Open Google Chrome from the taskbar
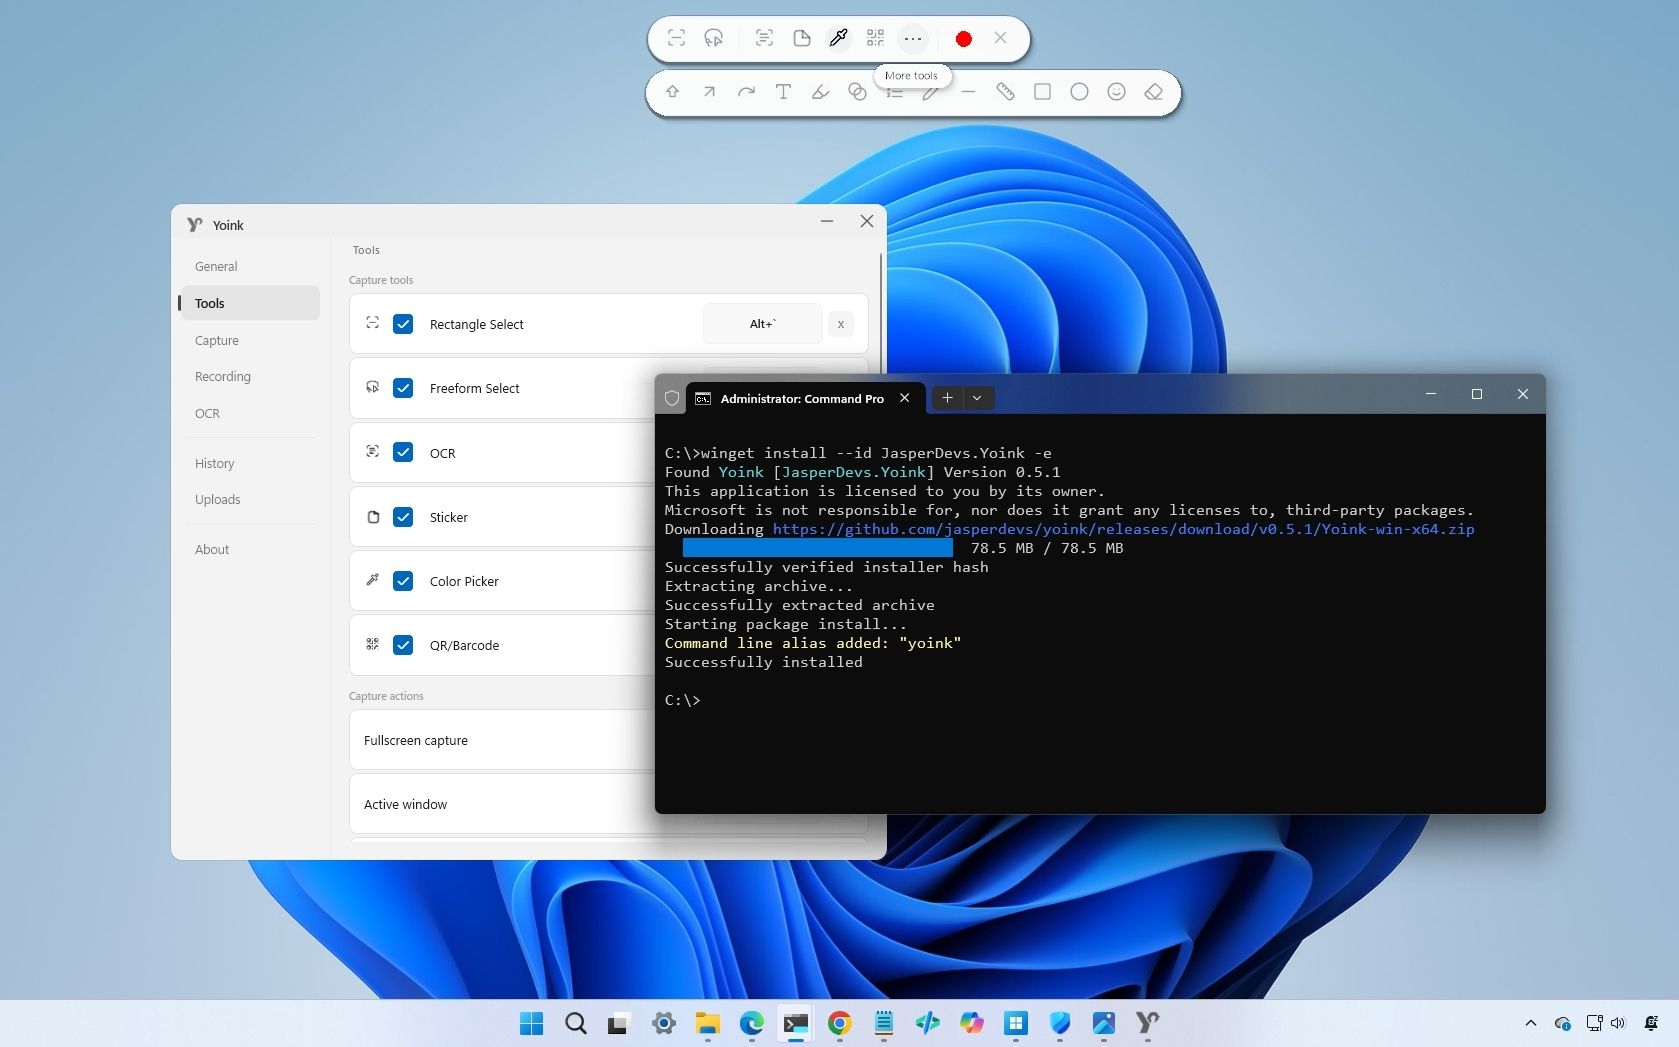This screenshot has width=1679, height=1047. (x=840, y=1023)
